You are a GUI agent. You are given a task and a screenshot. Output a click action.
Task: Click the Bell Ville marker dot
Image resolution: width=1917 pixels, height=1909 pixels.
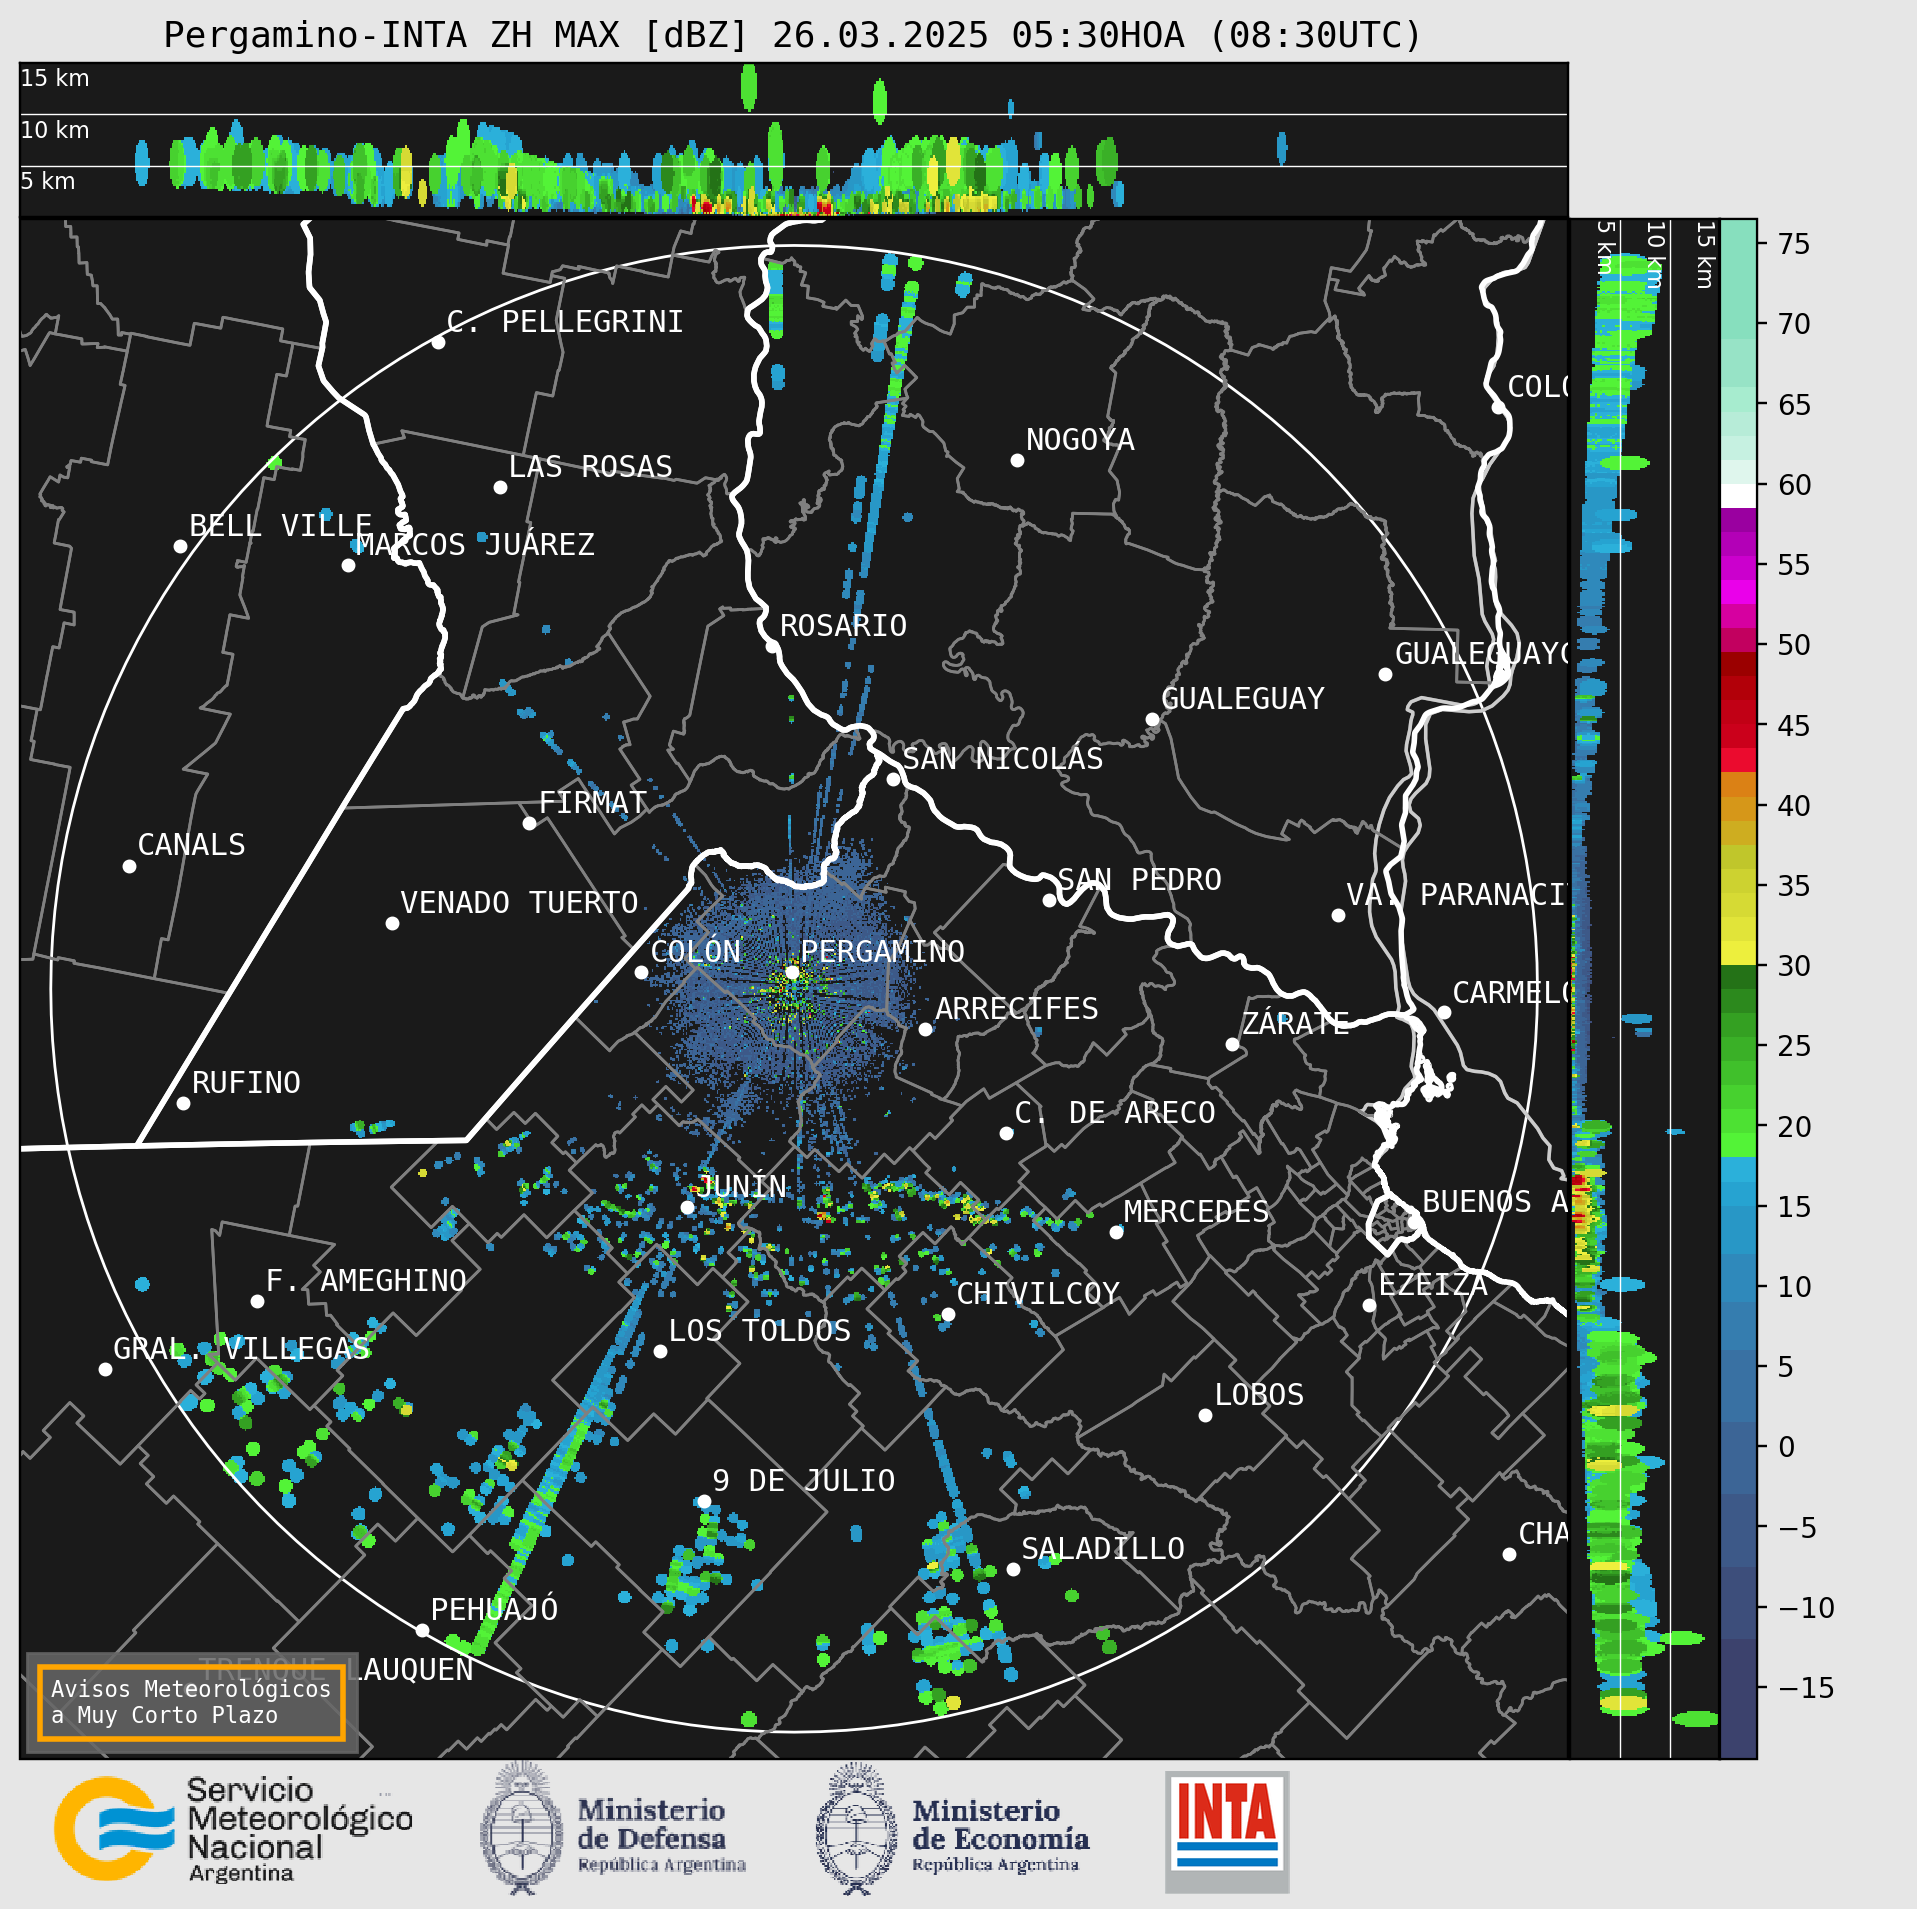point(180,546)
